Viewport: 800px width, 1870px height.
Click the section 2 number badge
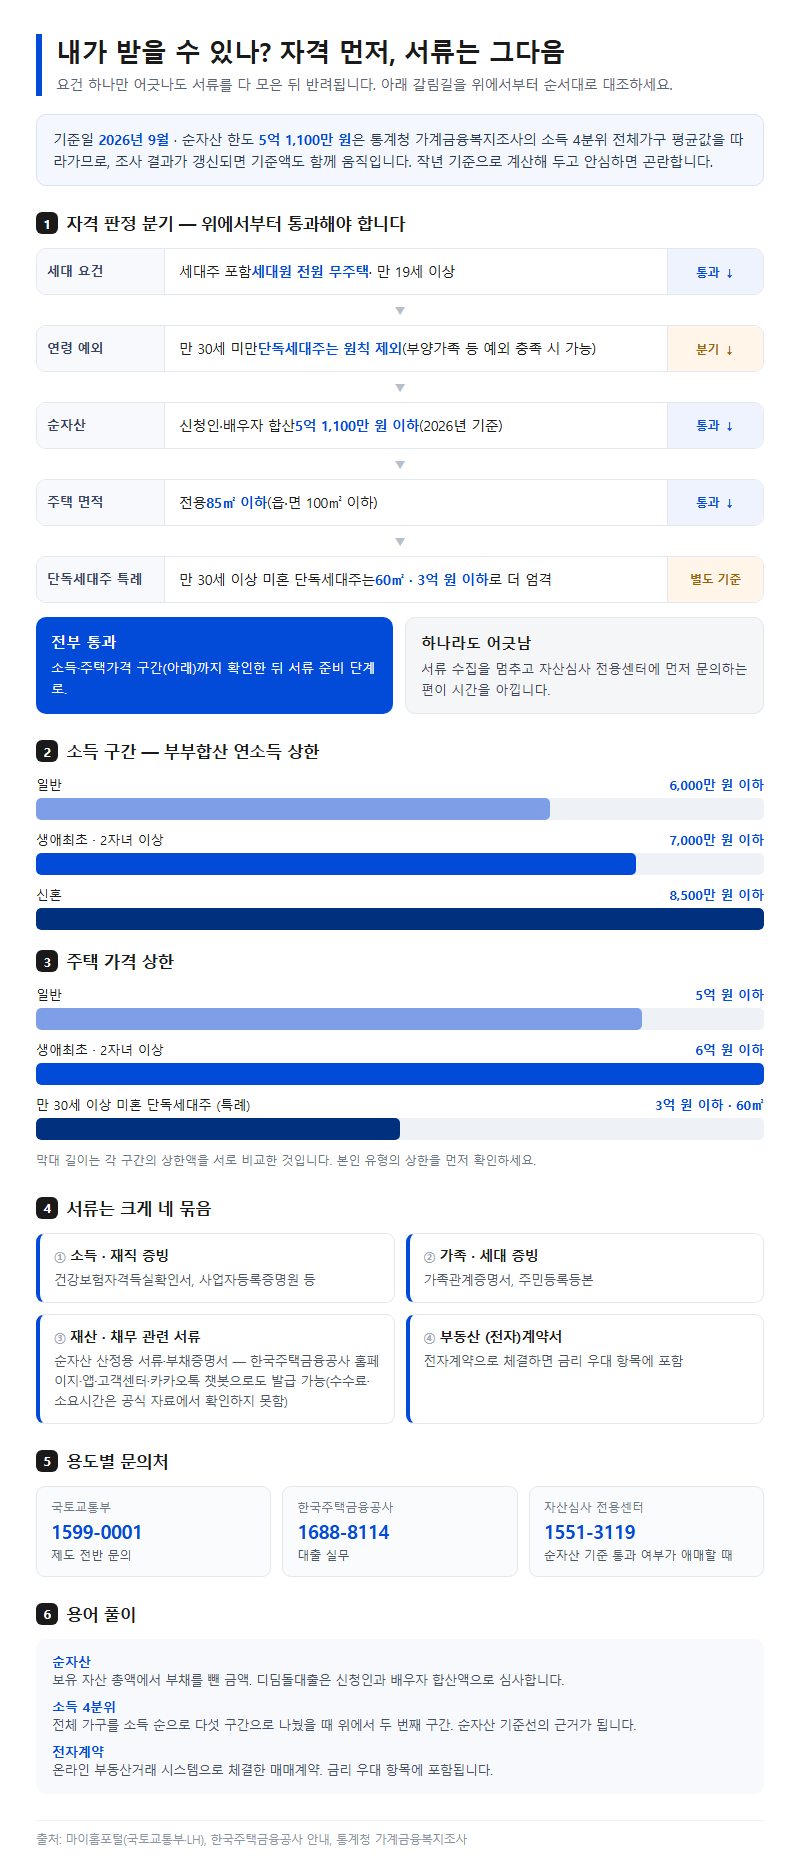[x=47, y=752]
